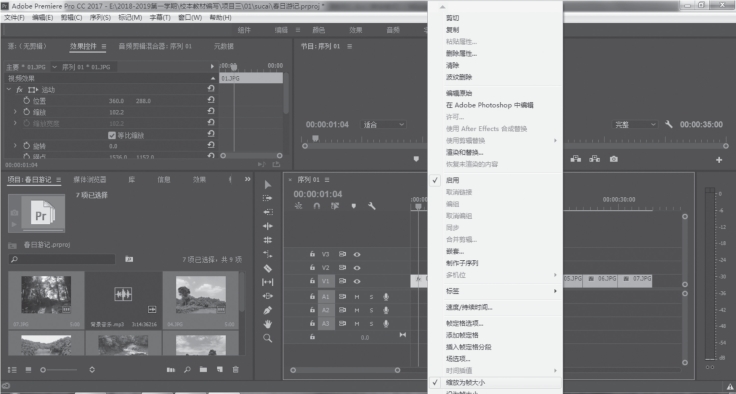Select the Track Select Backward tool
The image size is (736, 394).
268,212
